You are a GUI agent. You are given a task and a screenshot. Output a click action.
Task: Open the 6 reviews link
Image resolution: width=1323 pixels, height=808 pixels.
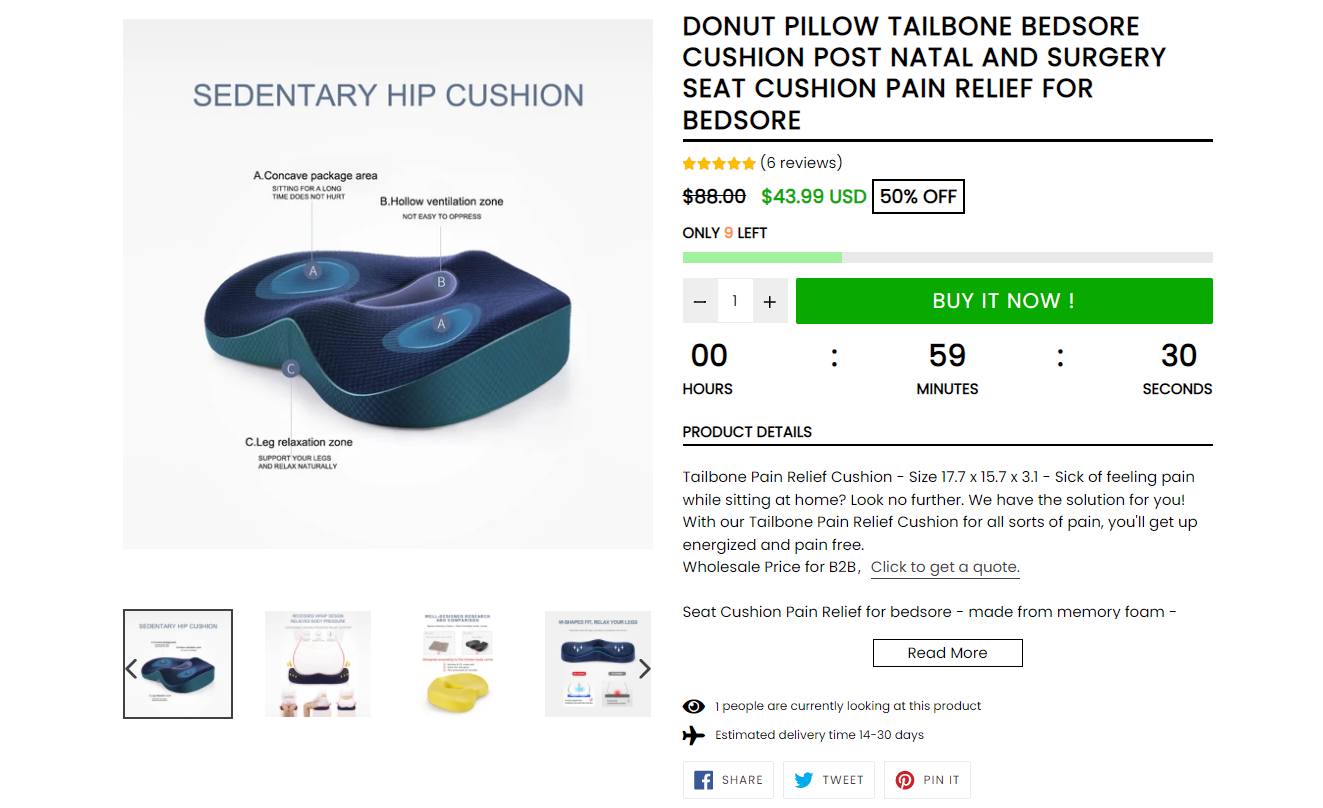(801, 163)
